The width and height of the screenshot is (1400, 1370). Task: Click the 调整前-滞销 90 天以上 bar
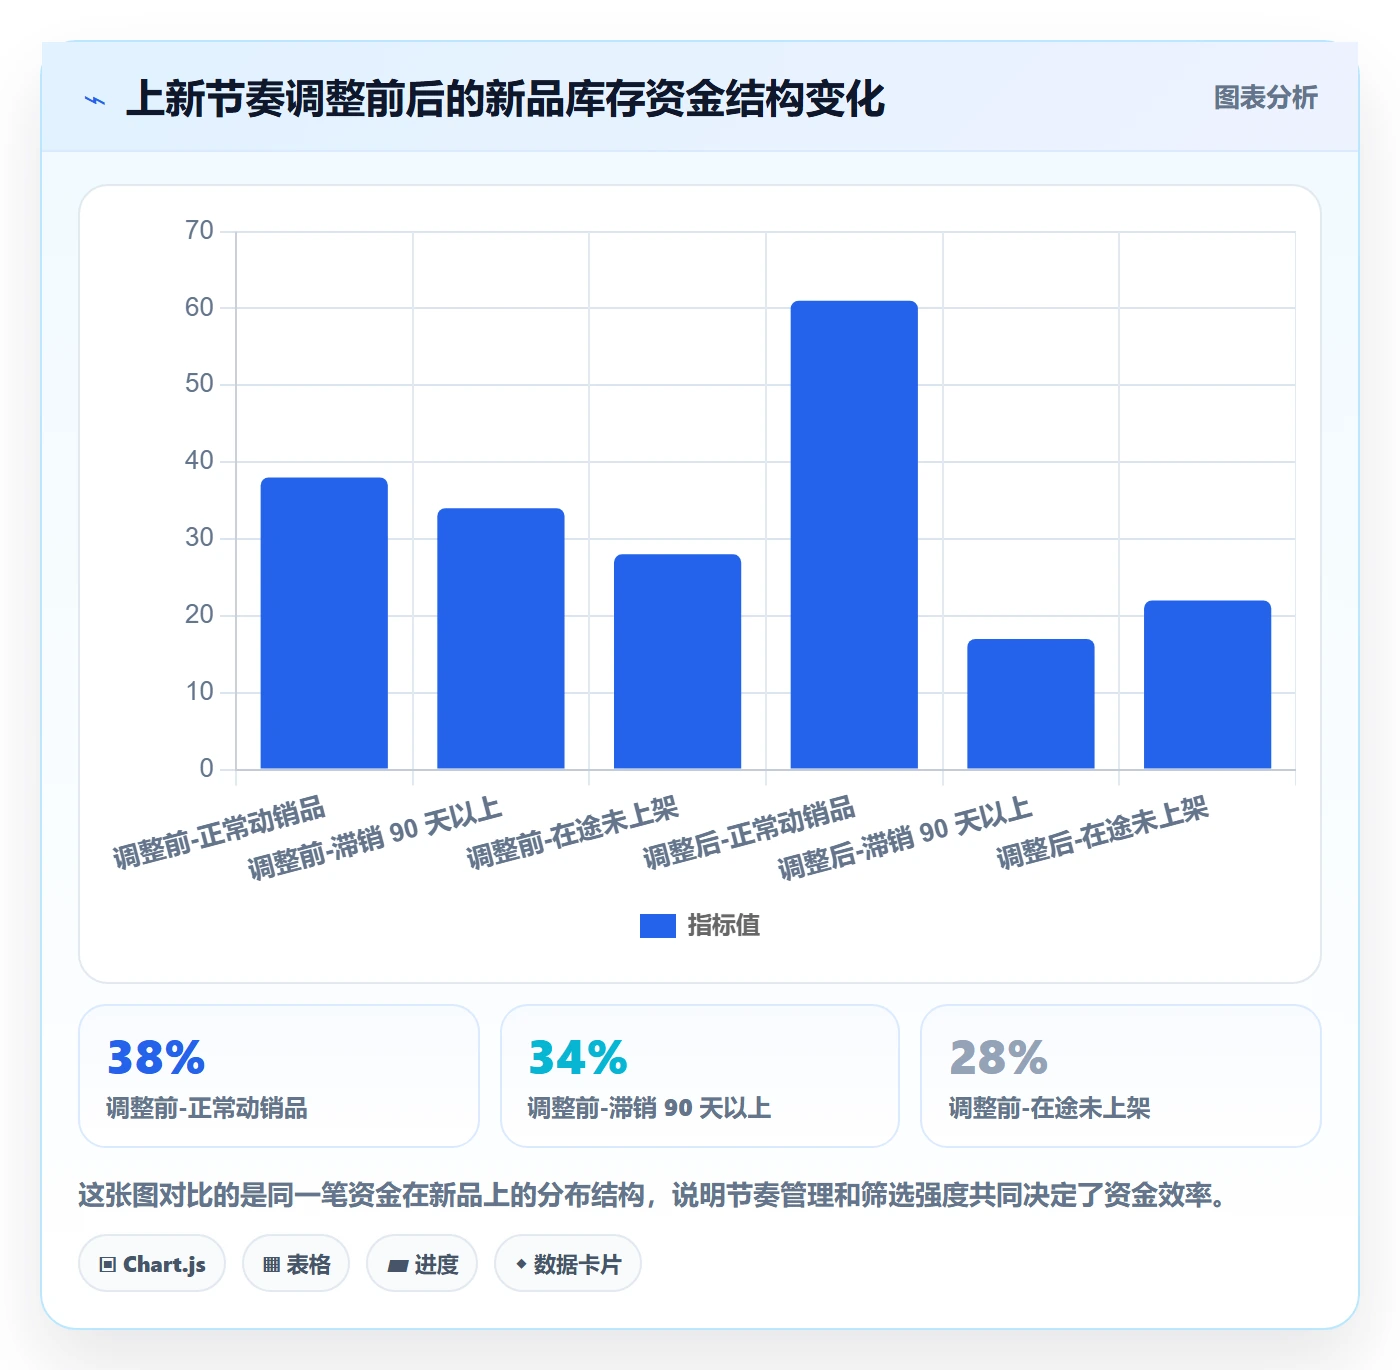[501, 639]
